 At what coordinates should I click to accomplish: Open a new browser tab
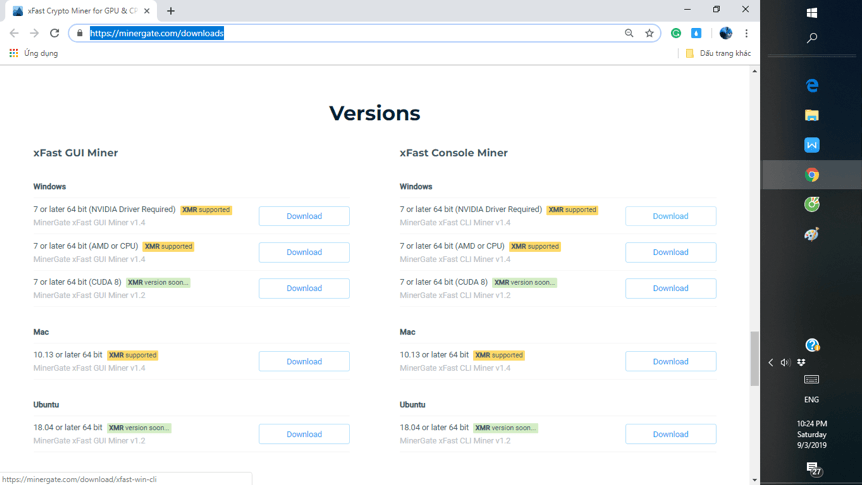(171, 11)
